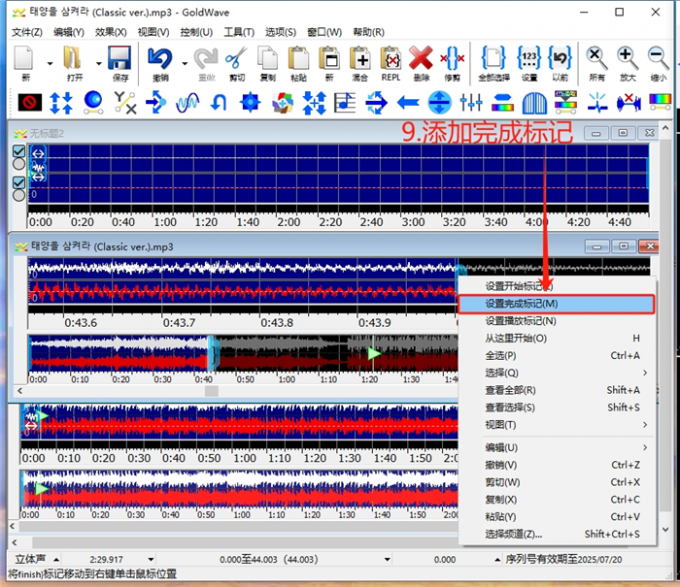
Task: Click the blue finish marker in mp3 overview
Action: [x=213, y=353]
